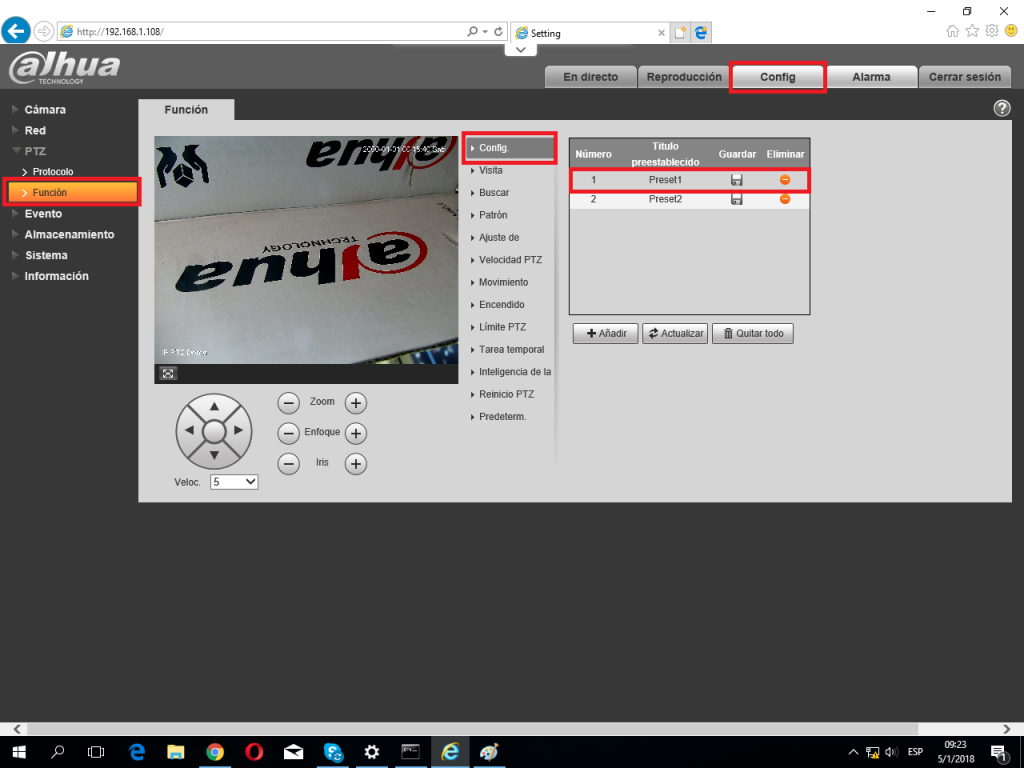The height and width of the screenshot is (768, 1024).
Task: Open the Config tab
Action: point(777,76)
